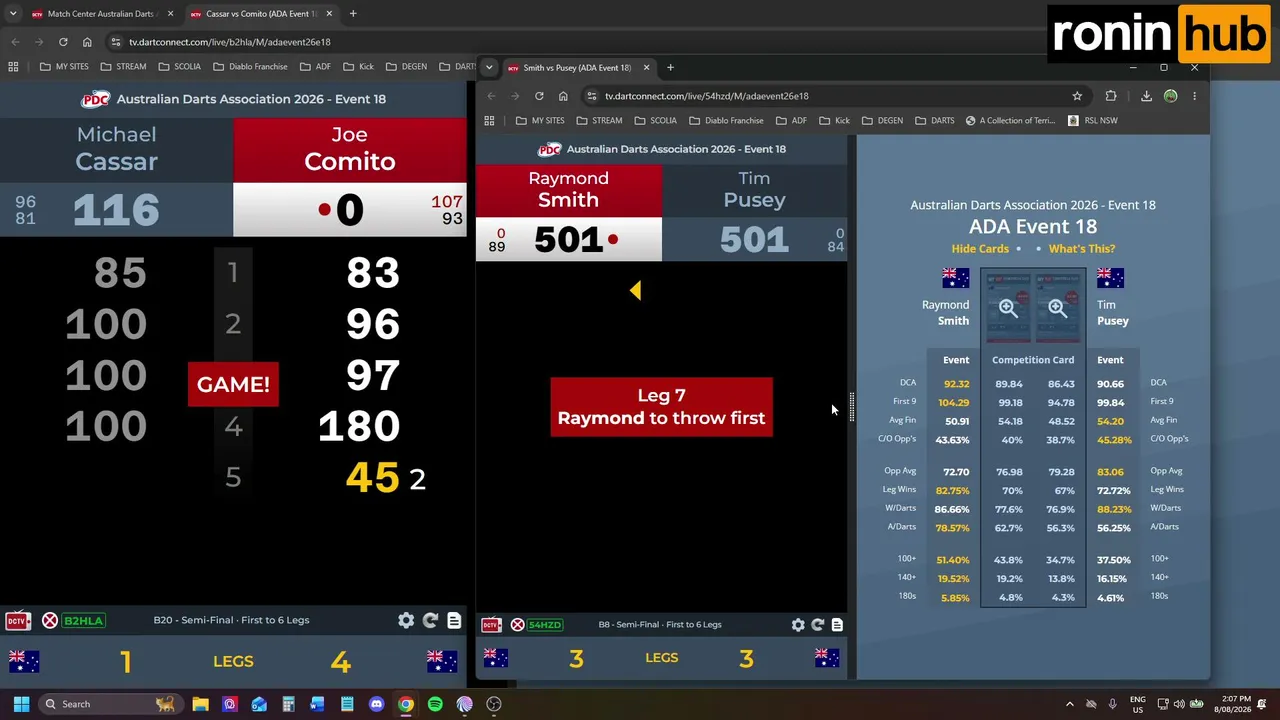Focus the back window address bar

290,42
